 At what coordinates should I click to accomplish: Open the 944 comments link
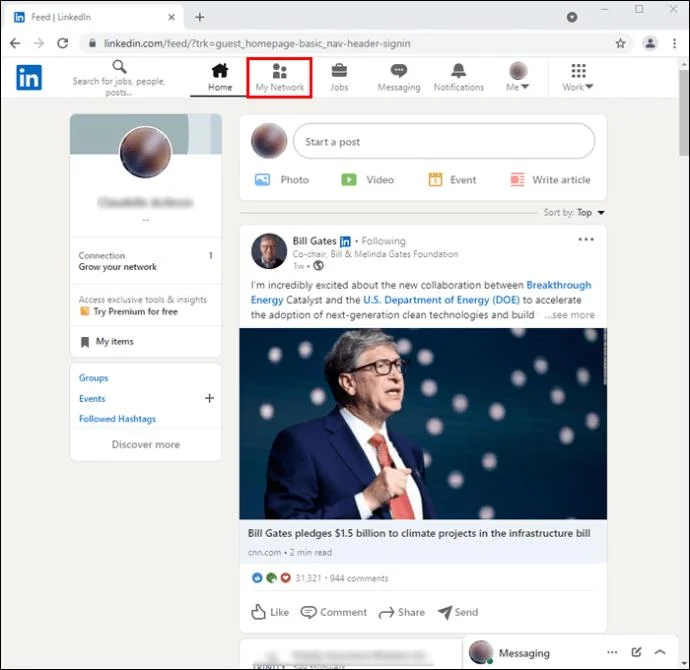point(359,578)
